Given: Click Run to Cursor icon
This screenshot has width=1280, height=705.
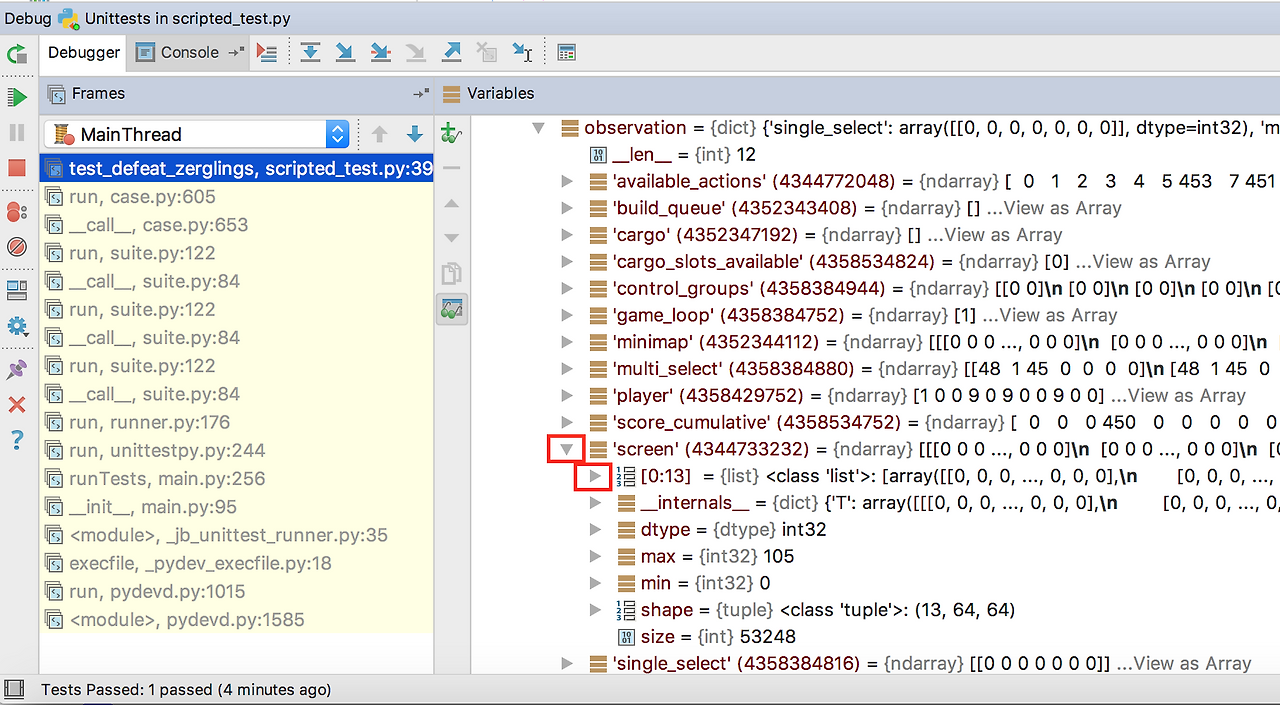Looking at the screenshot, I should (x=522, y=53).
